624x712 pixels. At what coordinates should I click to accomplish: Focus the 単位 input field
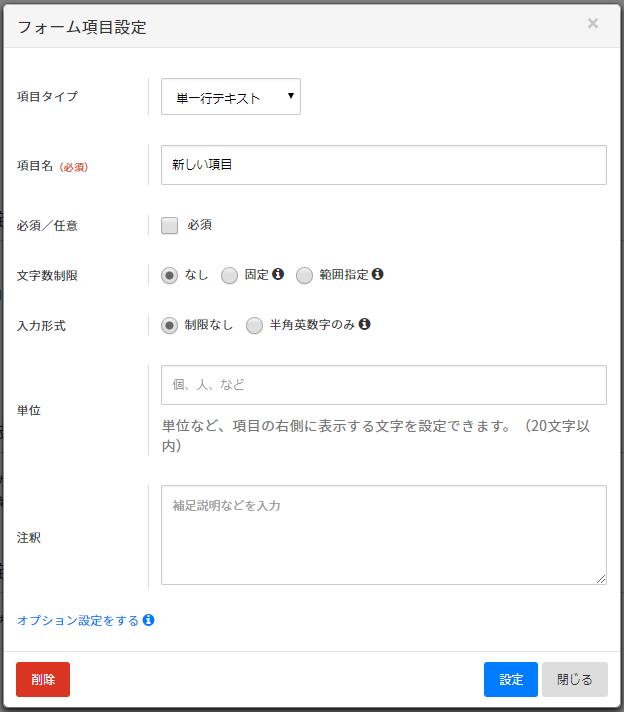point(383,385)
